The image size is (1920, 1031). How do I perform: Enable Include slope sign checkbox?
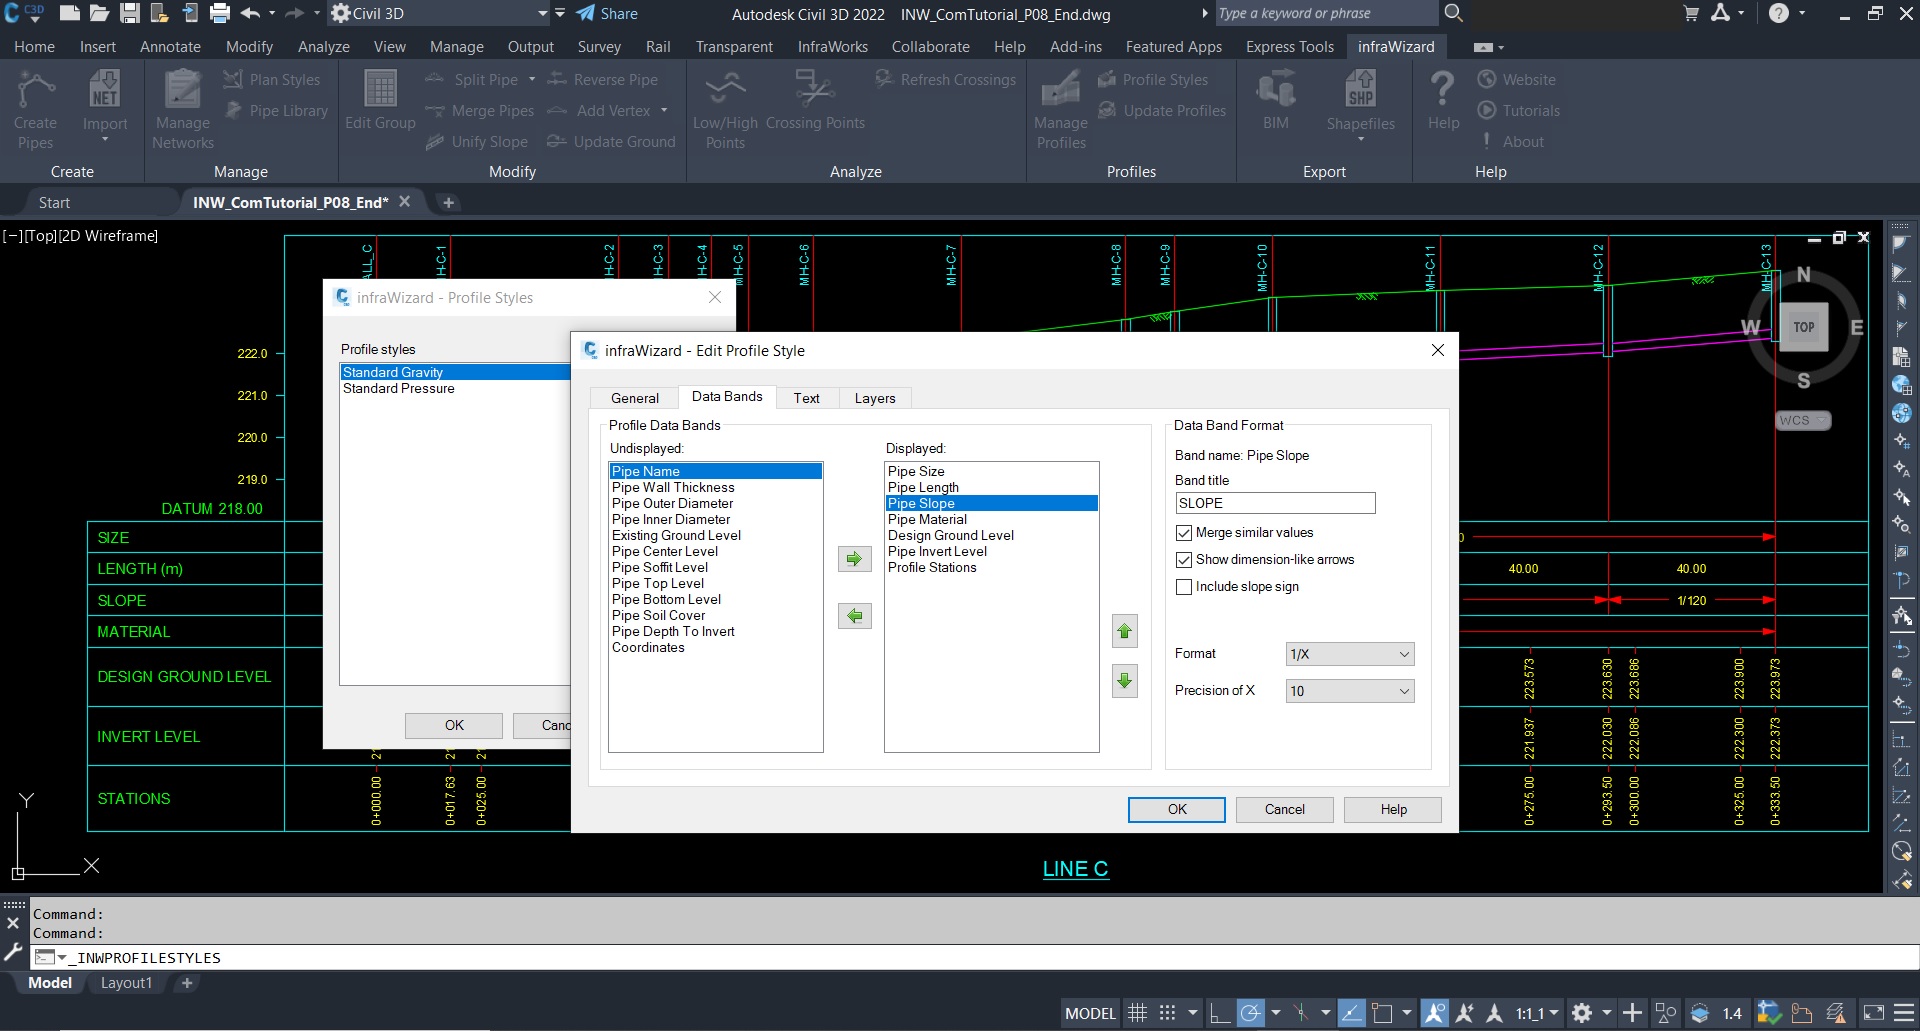[1184, 587]
